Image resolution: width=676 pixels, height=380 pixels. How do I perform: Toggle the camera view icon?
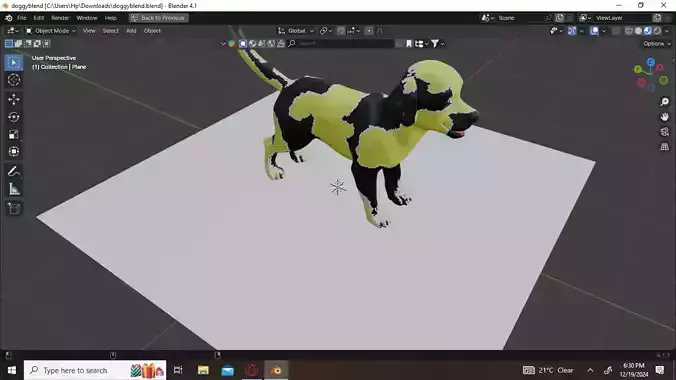pyautogui.click(x=664, y=132)
